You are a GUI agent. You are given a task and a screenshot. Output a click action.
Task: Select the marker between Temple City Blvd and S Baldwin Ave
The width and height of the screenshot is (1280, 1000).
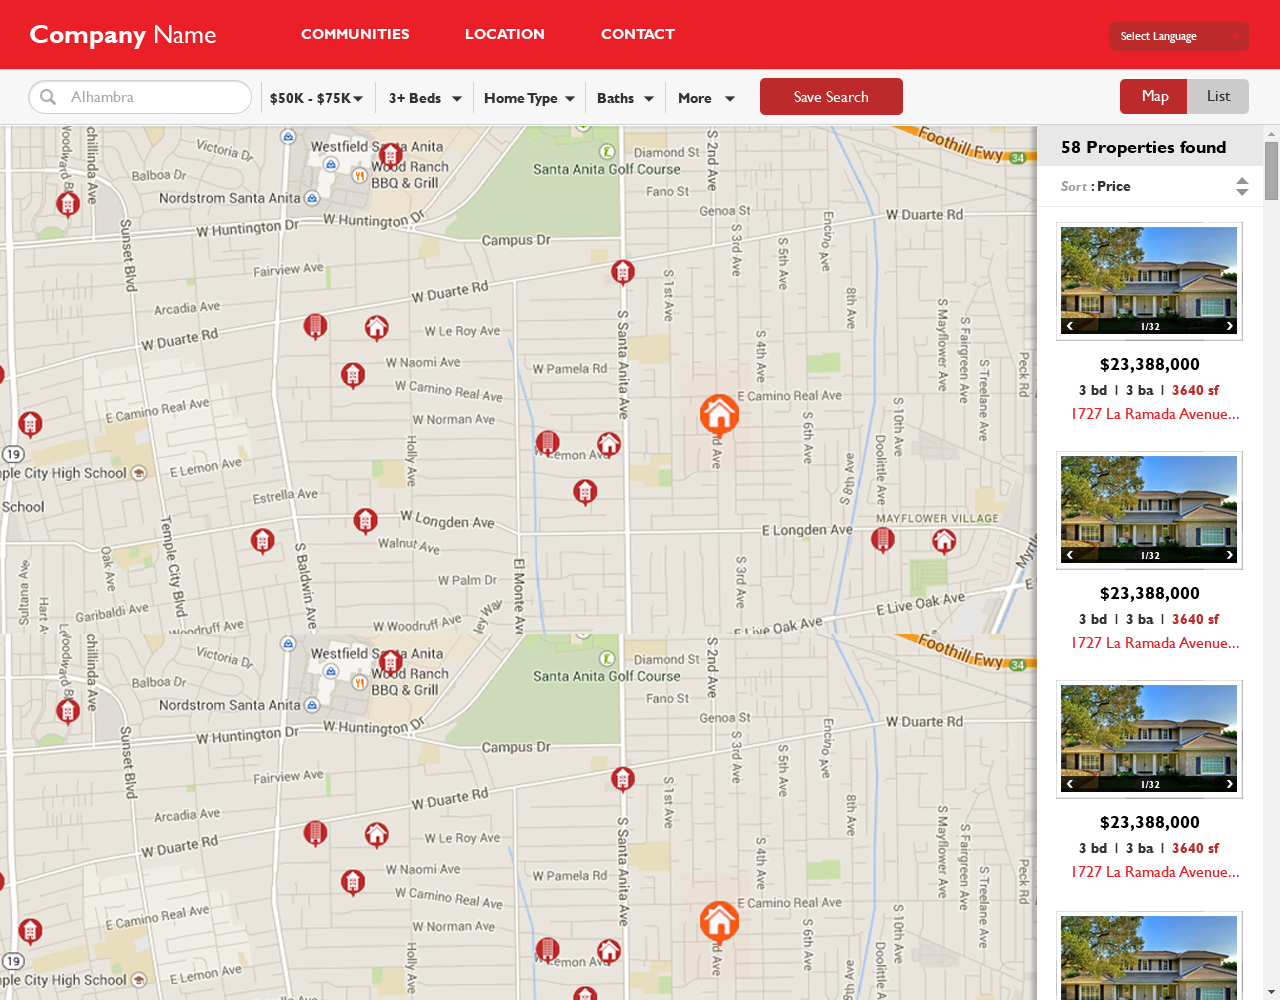[262, 541]
